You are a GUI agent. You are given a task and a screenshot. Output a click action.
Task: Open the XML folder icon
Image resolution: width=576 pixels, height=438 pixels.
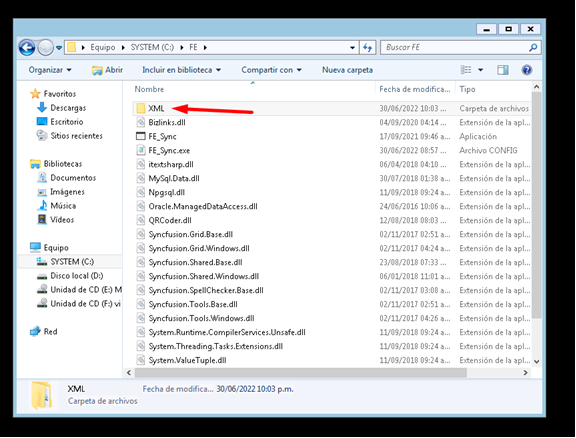tap(141, 108)
